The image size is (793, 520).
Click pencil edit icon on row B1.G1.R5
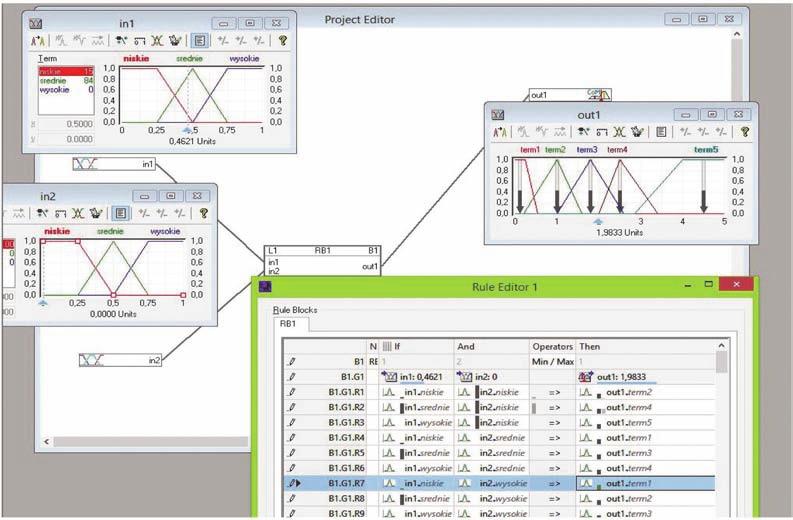pyautogui.click(x=292, y=453)
